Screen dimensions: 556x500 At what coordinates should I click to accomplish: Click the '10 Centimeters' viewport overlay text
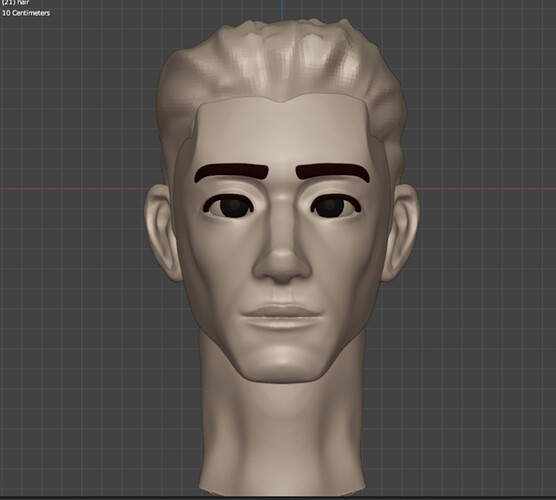tap(26, 13)
